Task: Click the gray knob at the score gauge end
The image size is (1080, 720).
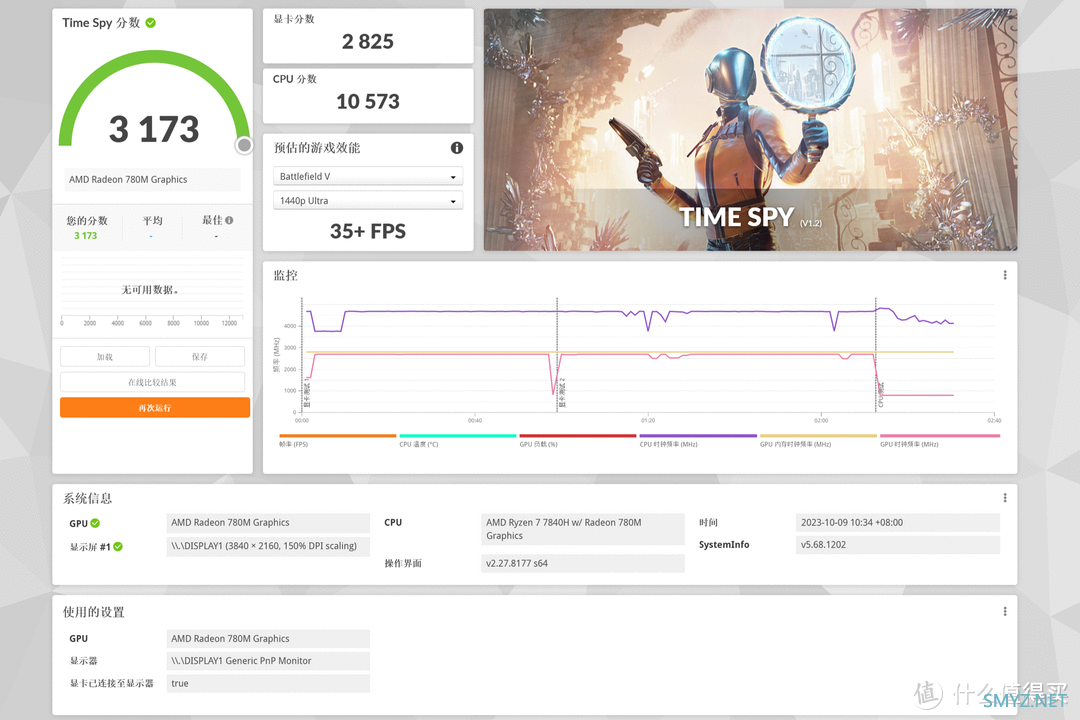Action: pos(244,145)
